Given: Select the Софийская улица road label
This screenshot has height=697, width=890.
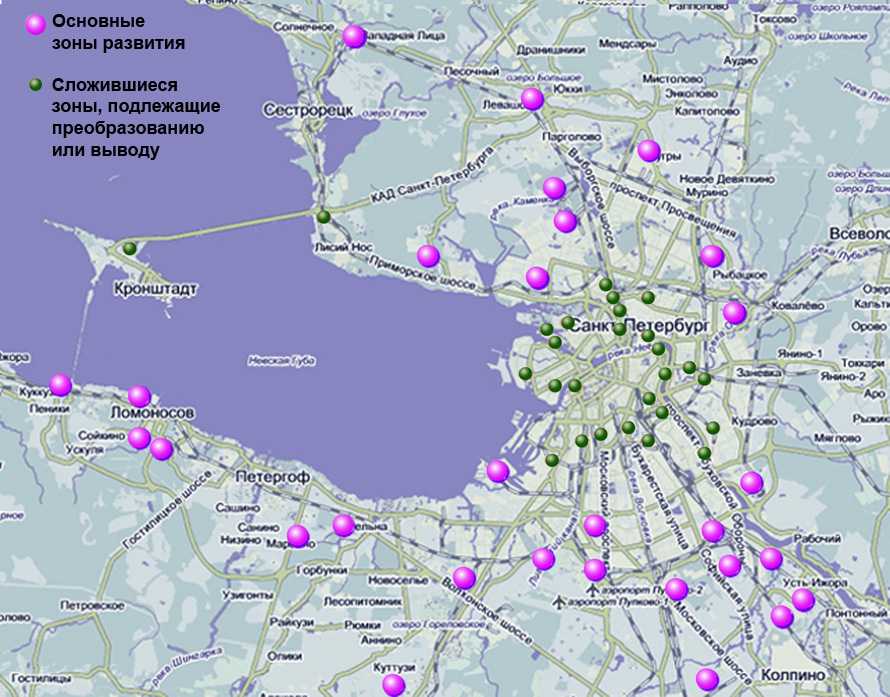Looking at the screenshot, I should point(728,594).
